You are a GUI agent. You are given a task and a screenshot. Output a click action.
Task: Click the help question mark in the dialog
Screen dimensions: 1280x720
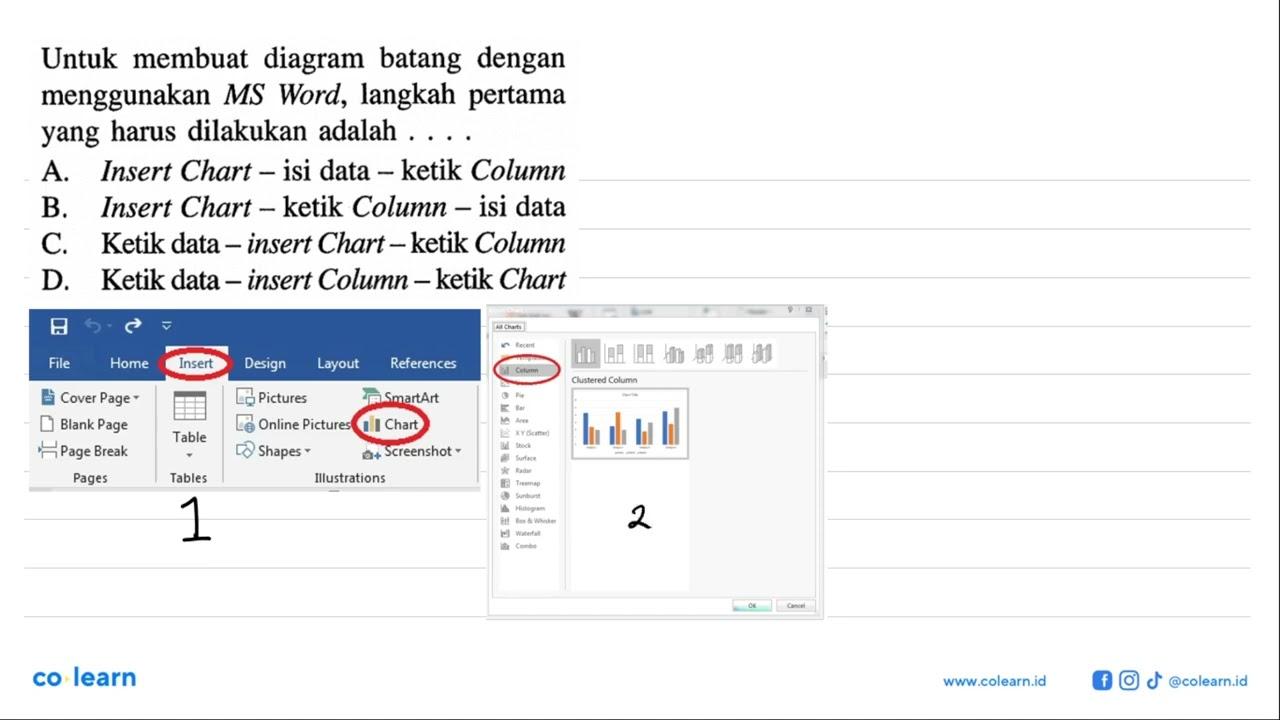pyautogui.click(x=790, y=310)
